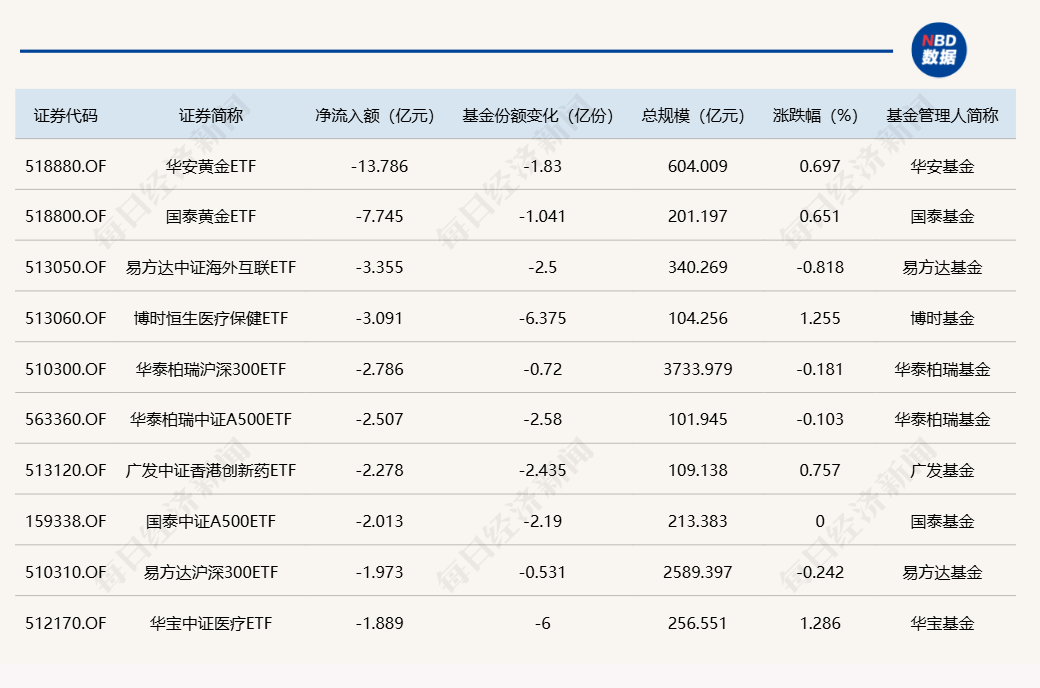Click share change value -6.375
Image resolution: width=1040 pixels, height=688 pixels.
543,318
